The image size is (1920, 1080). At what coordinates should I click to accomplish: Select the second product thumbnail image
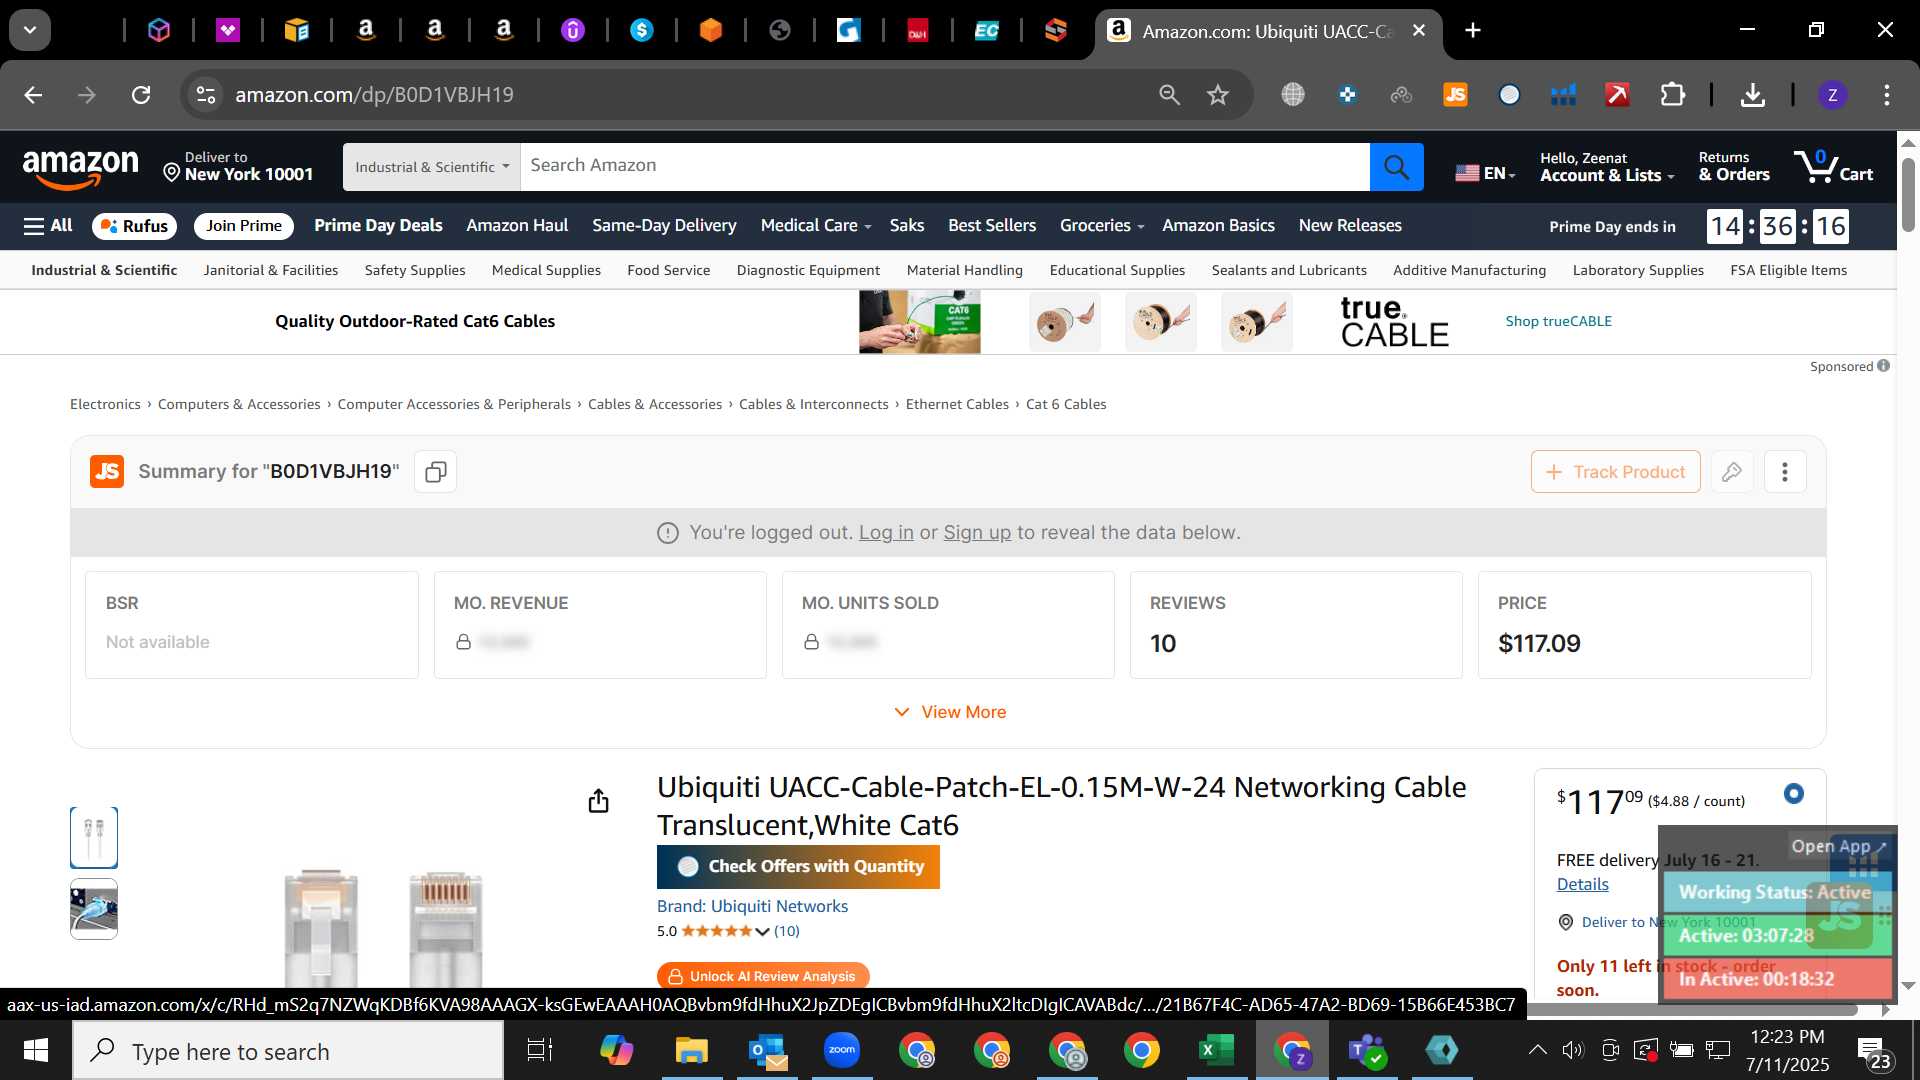point(94,909)
